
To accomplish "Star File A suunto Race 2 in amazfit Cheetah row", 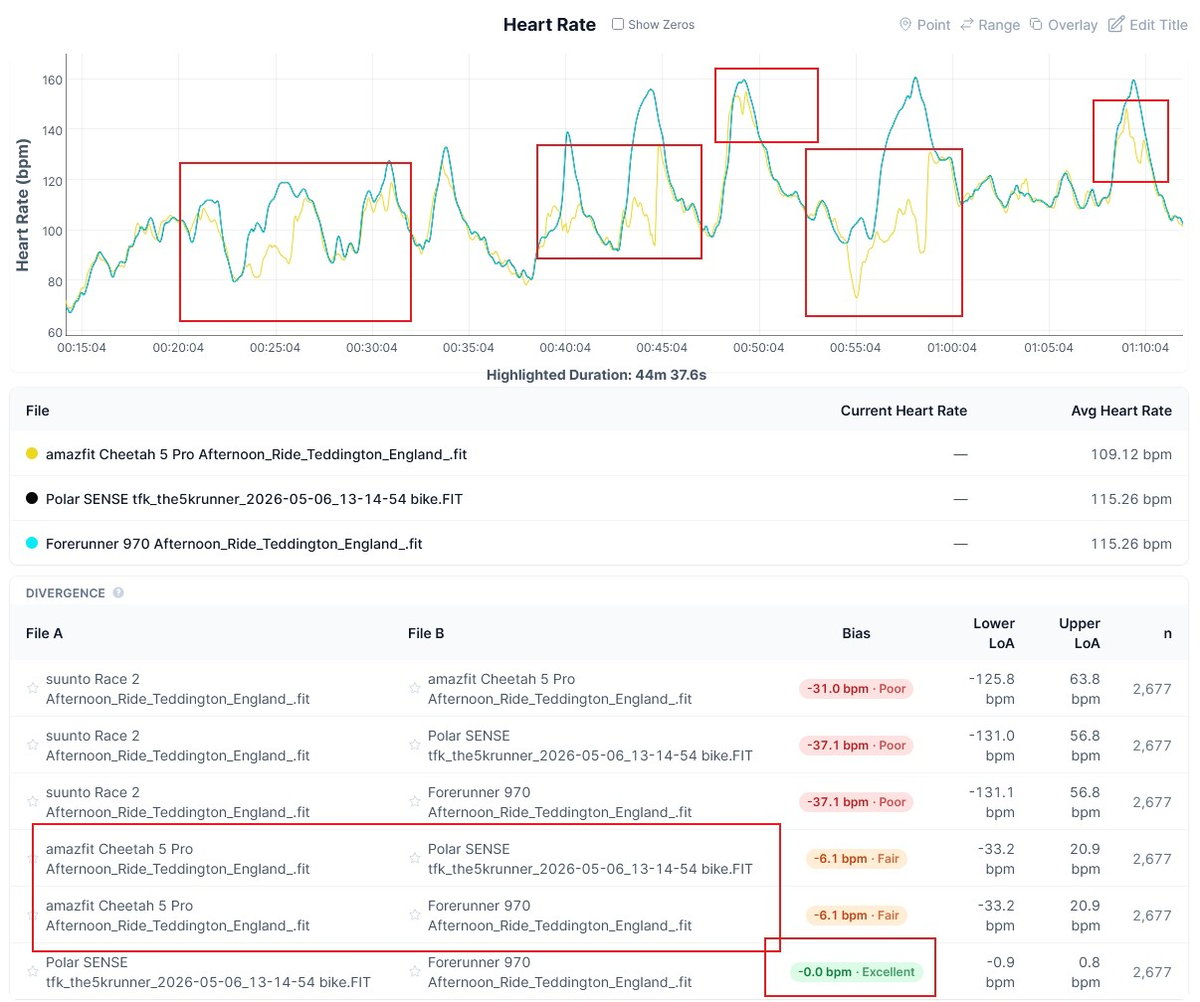I will 33,688.
